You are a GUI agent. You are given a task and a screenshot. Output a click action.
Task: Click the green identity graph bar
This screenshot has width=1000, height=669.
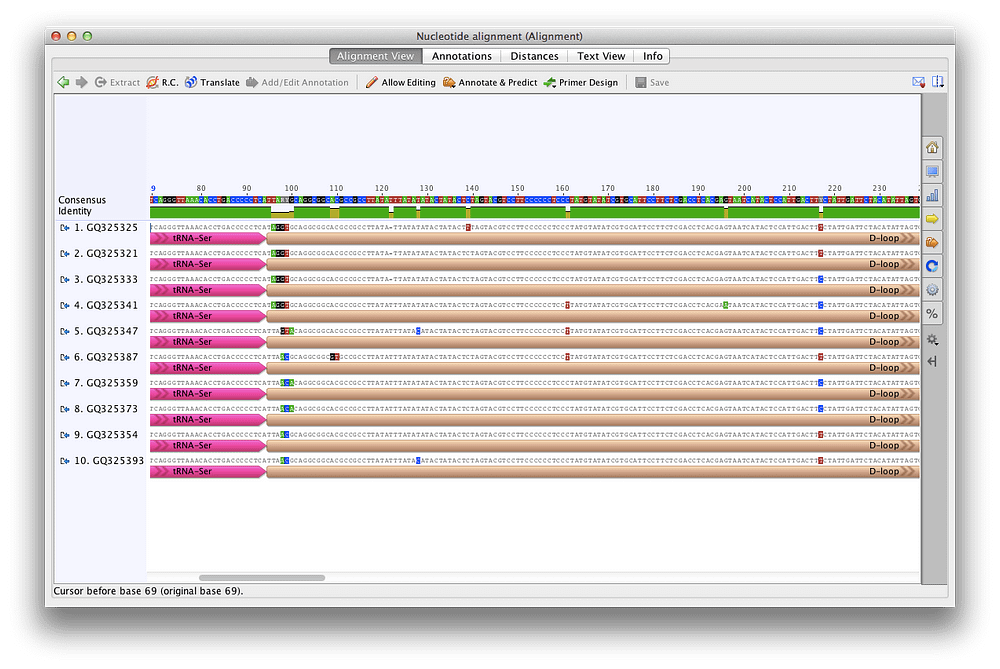[534, 212]
